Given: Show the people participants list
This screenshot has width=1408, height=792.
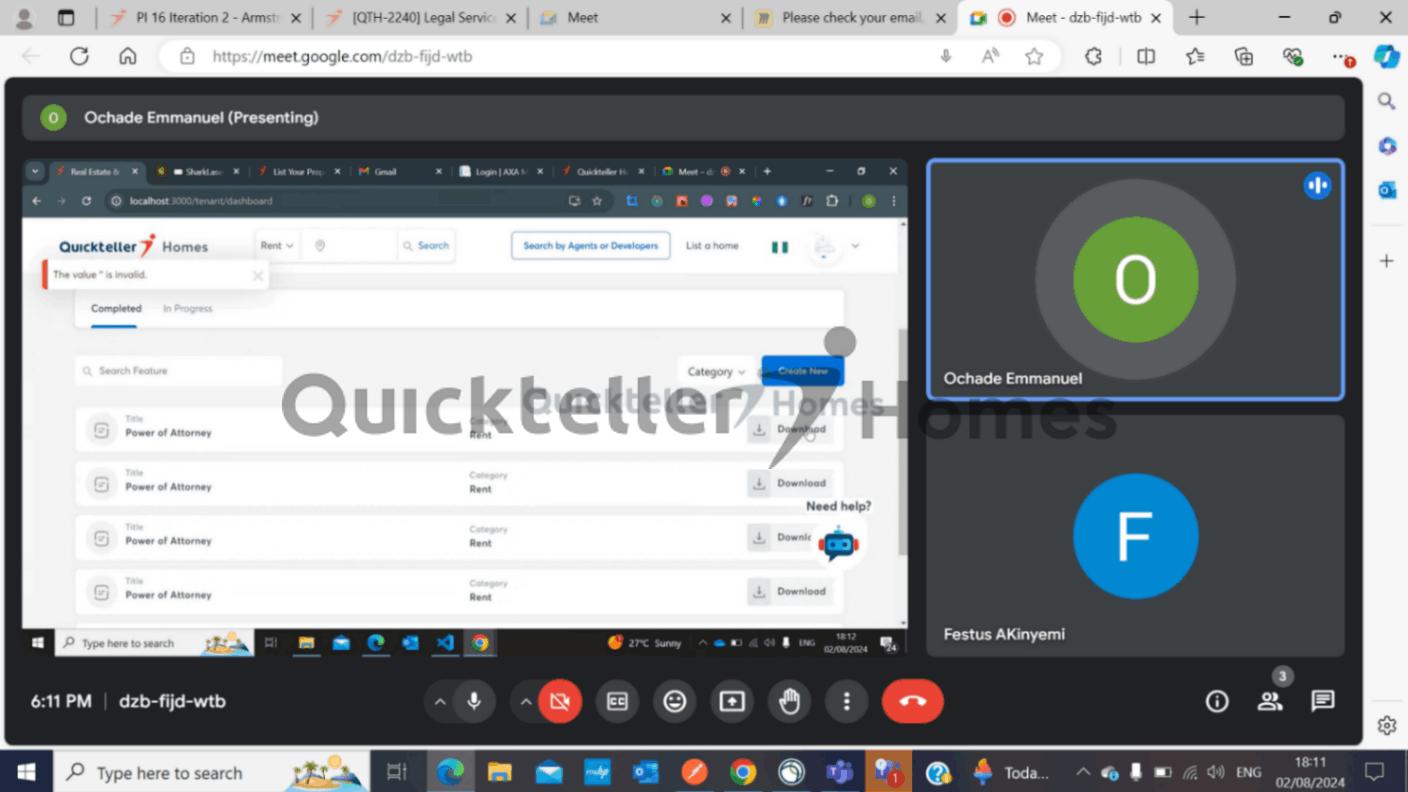Looking at the screenshot, I should point(1270,701).
